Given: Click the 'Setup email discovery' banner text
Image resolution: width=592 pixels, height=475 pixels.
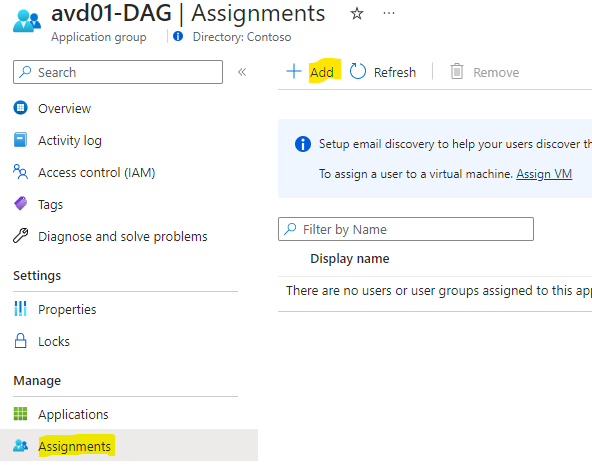Looking at the screenshot, I should coord(455,144).
